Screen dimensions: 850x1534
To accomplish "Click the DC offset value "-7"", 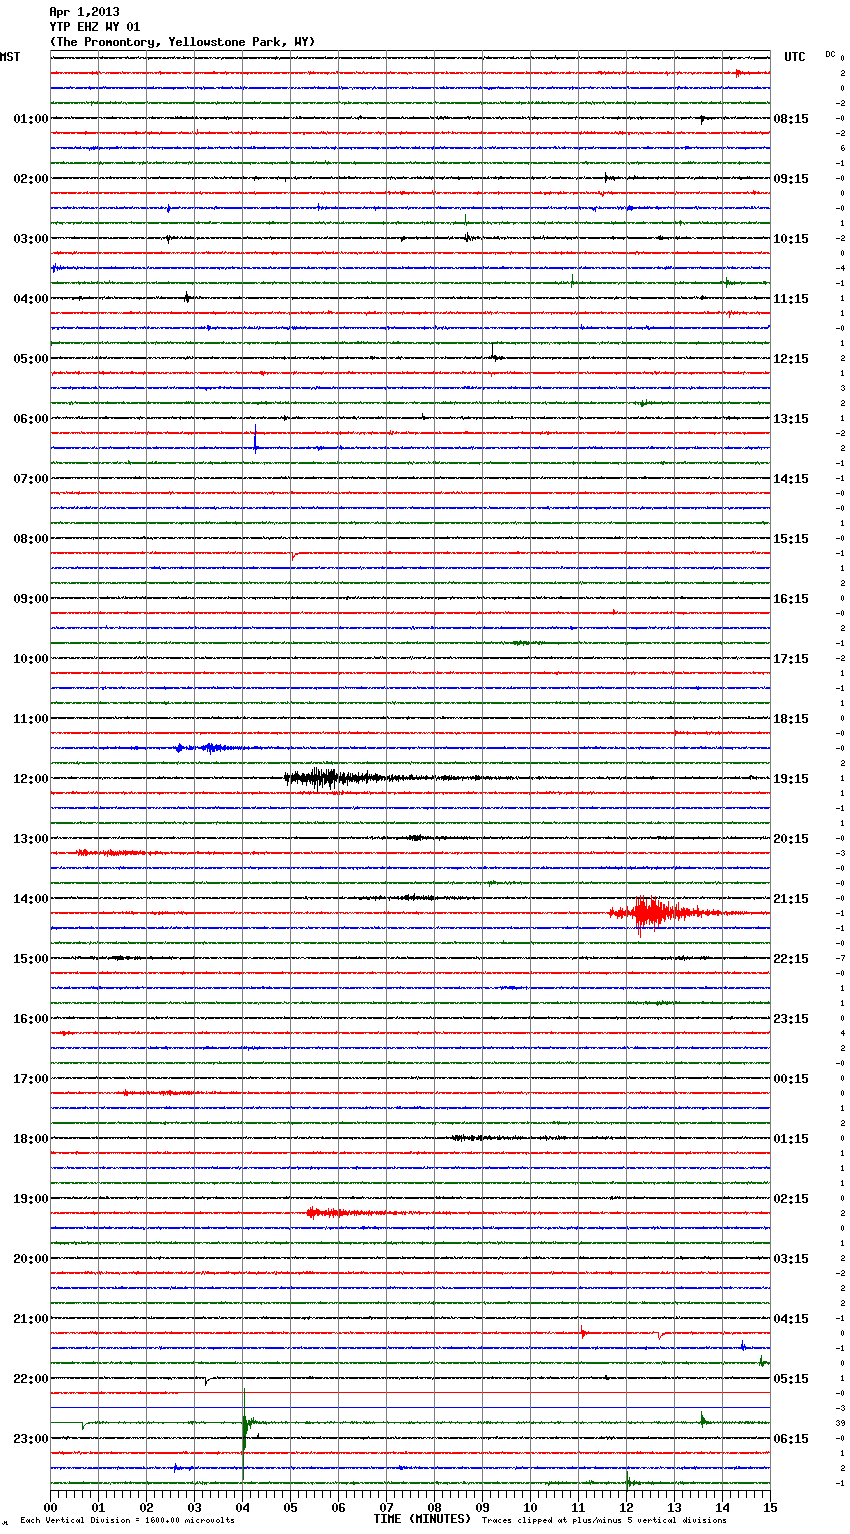I will tap(841, 958).
